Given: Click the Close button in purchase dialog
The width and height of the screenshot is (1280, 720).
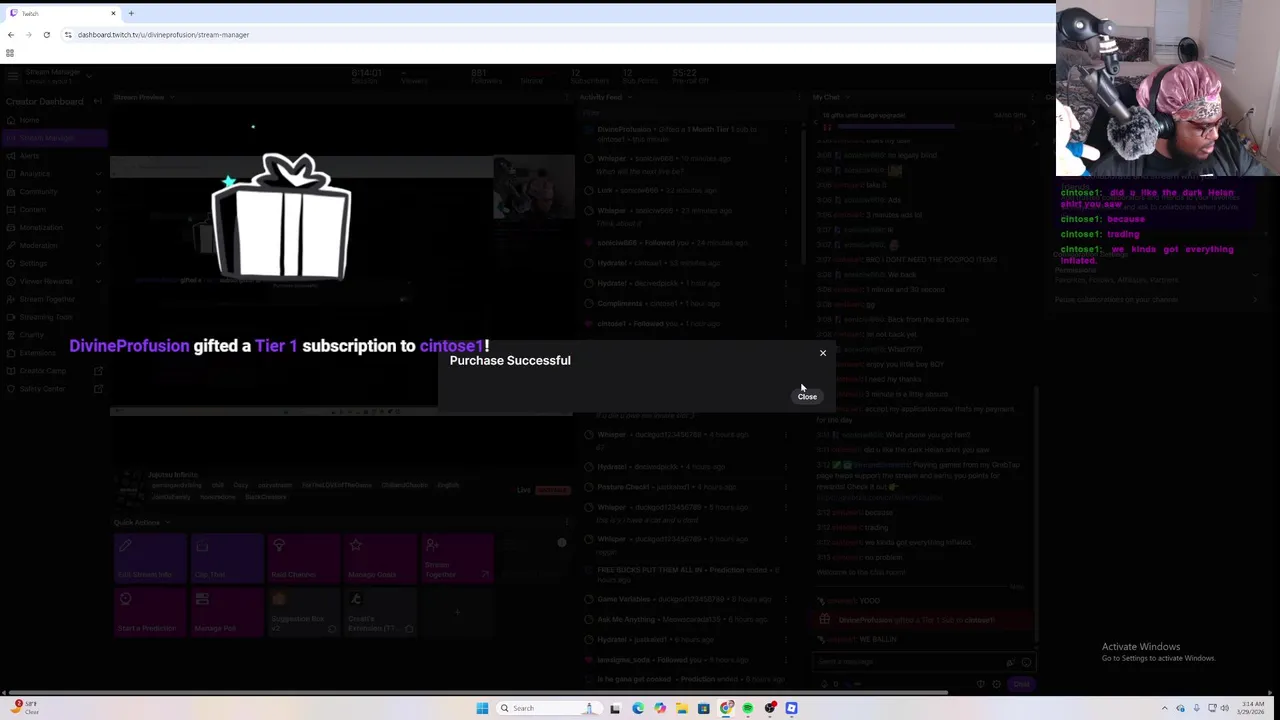Looking at the screenshot, I should pos(807,397).
